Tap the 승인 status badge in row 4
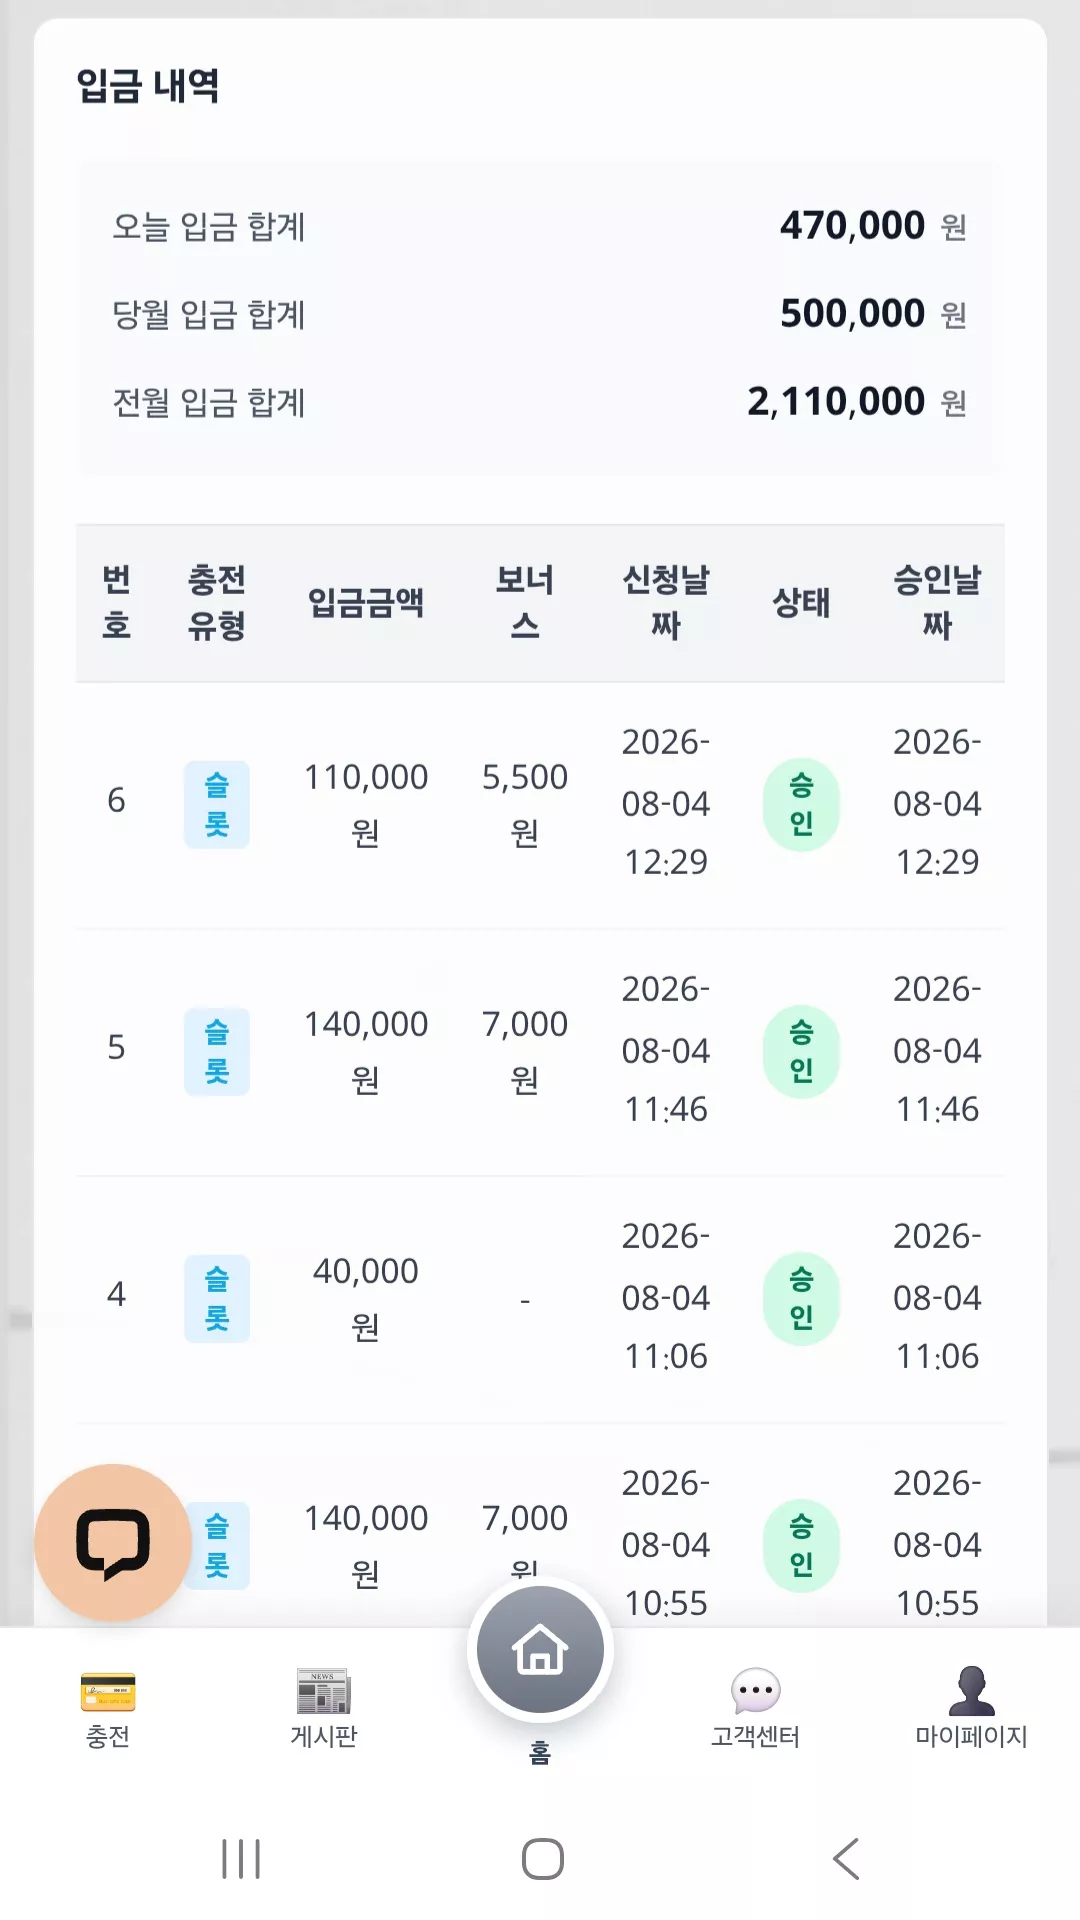The height and width of the screenshot is (1920, 1080). (802, 1299)
